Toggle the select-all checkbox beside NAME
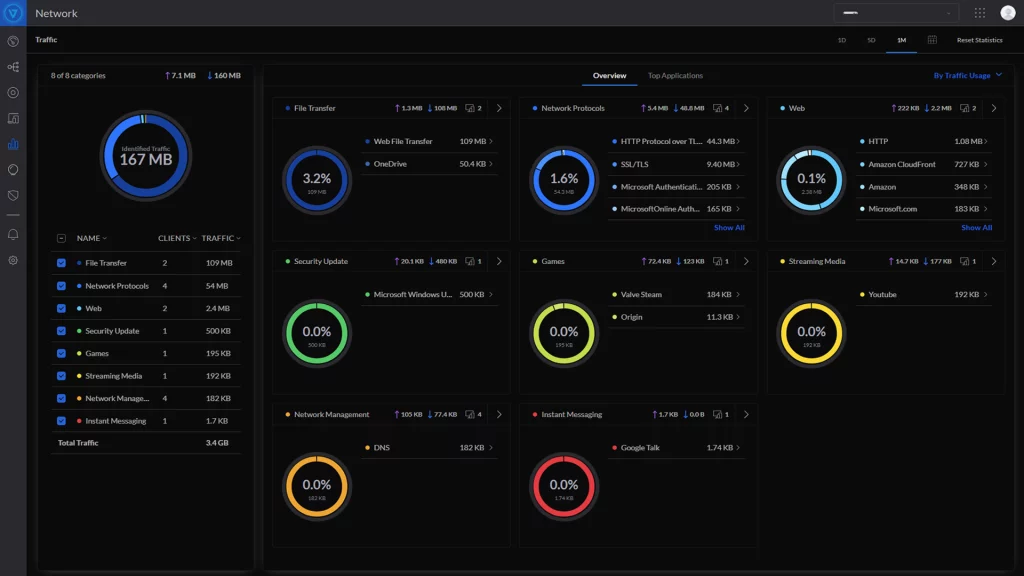The height and width of the screenshot is (576, 1024). tap(61, 238)
